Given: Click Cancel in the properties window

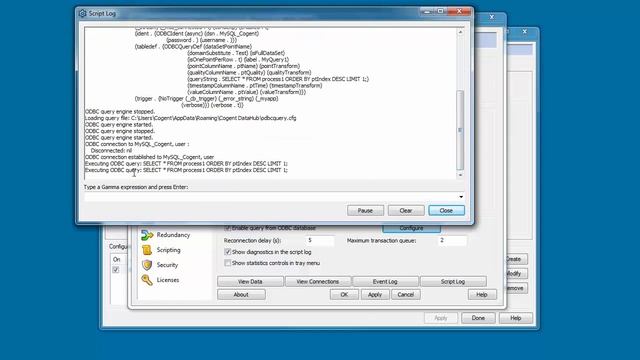Looking at the screenshot, I should click(x=406, y=295).
